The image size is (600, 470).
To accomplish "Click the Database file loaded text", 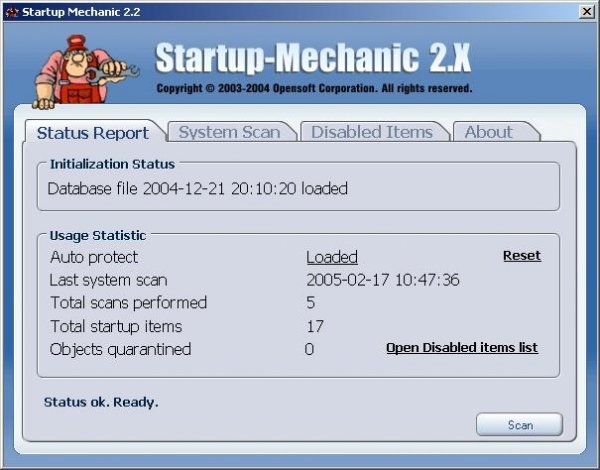I will pos(198,189).
